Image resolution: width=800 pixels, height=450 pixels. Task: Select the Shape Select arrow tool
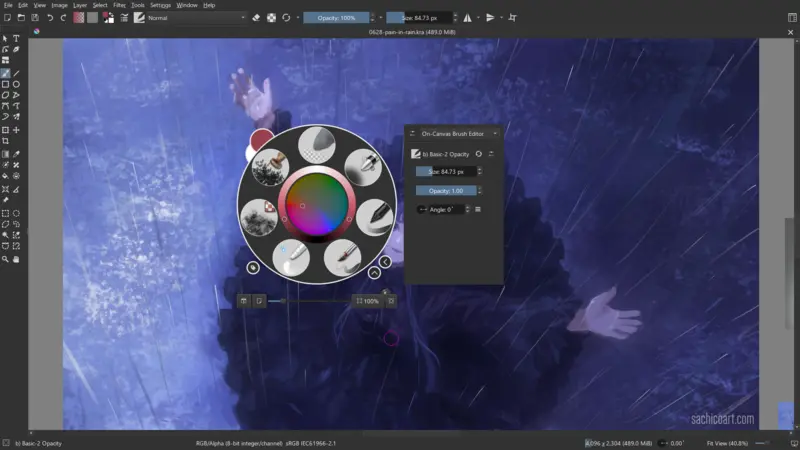coord(6,39)
